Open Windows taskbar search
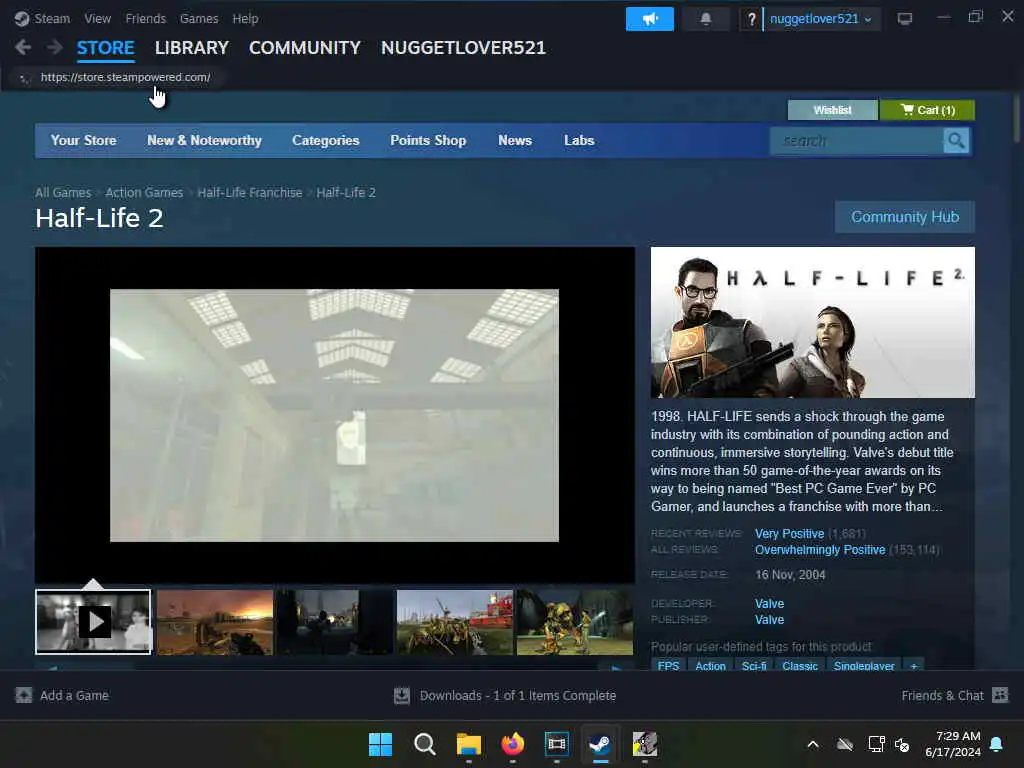This screenshot has width=1024, height=768. point(424,744)
